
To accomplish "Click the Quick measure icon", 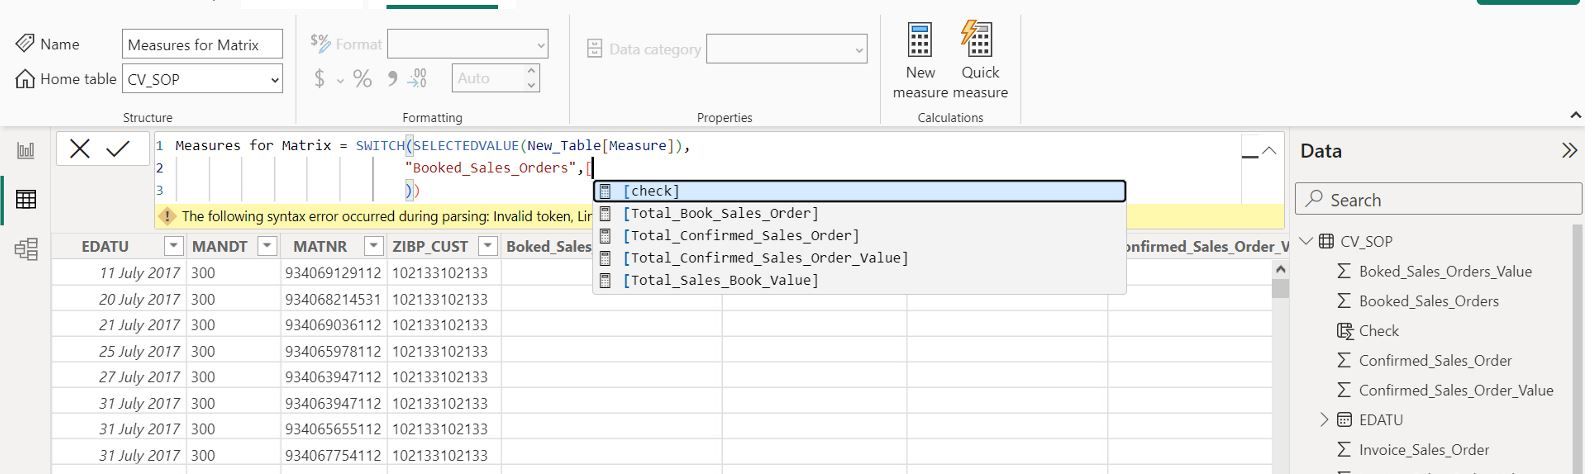I will pyautogui.click(x=977, y=40).
